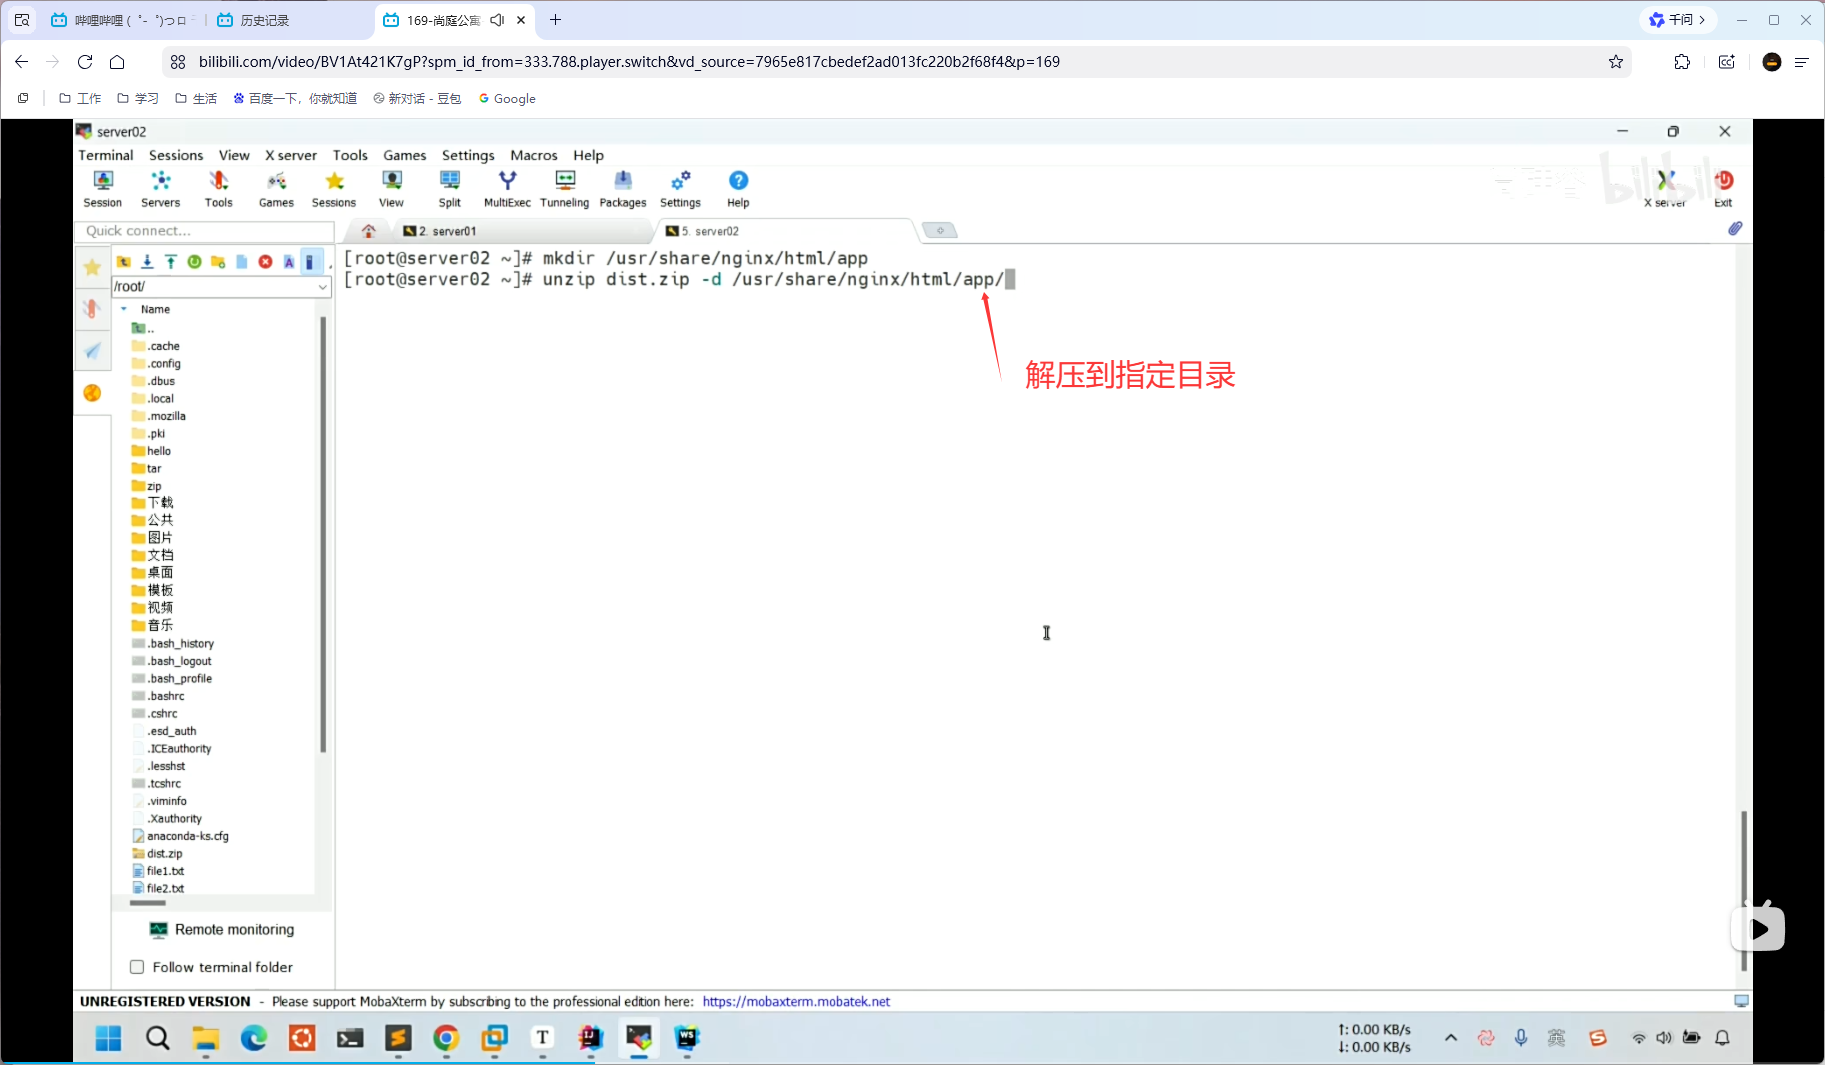Click Remote monitoring button
Screen dimensions: 1825x1065
point(222,929)
